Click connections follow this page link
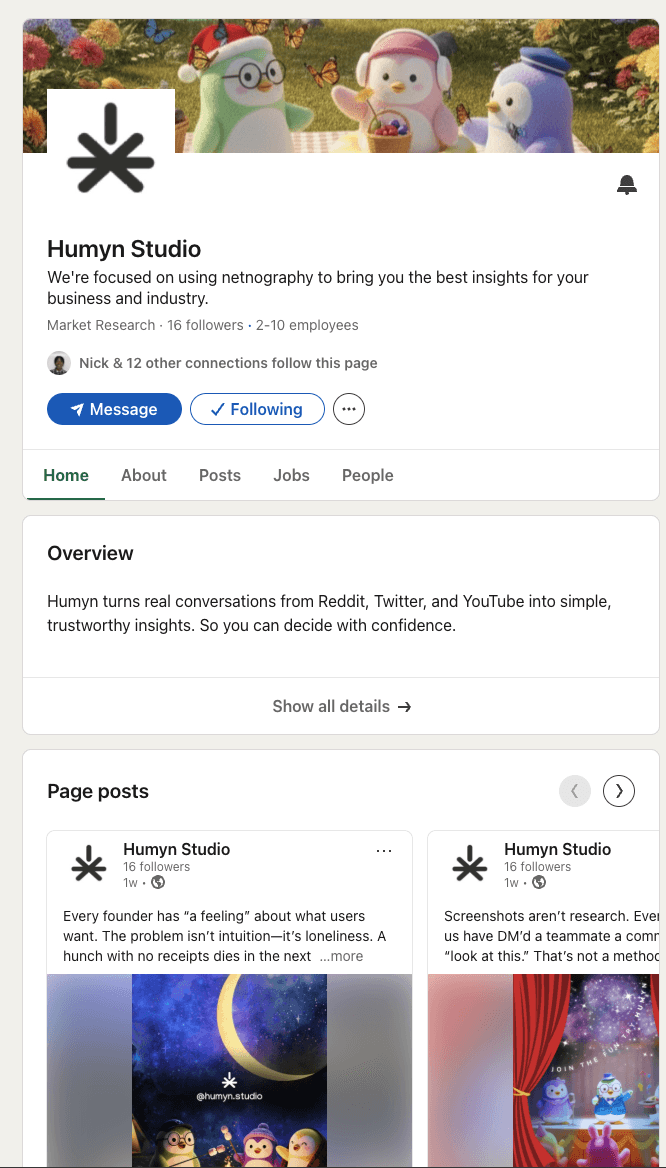The height and width of the screenshot is (1168, 666). (x=228, y=364)
